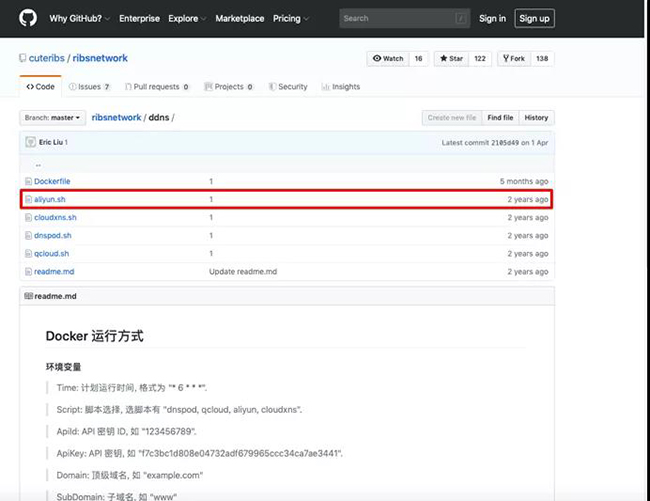The width and height of the screenshot is (650, 501).
Task: Click the slash shortcut icon in search box
Action: coord(461,18)
